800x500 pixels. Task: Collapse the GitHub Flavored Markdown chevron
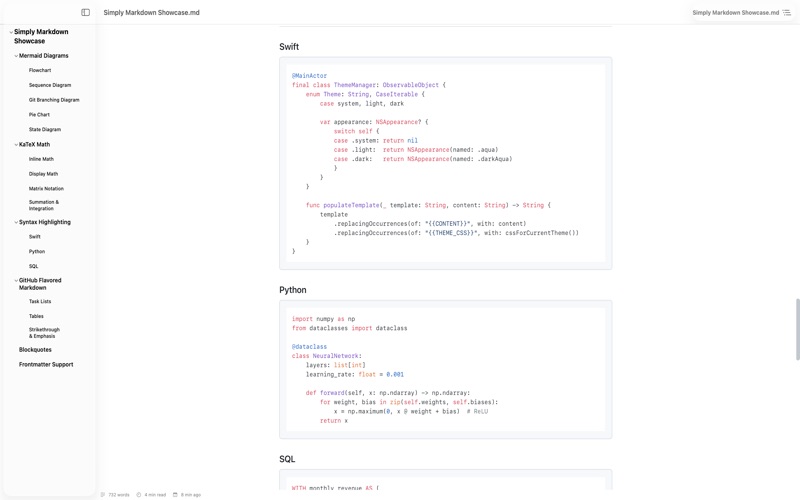click(16, 280)
